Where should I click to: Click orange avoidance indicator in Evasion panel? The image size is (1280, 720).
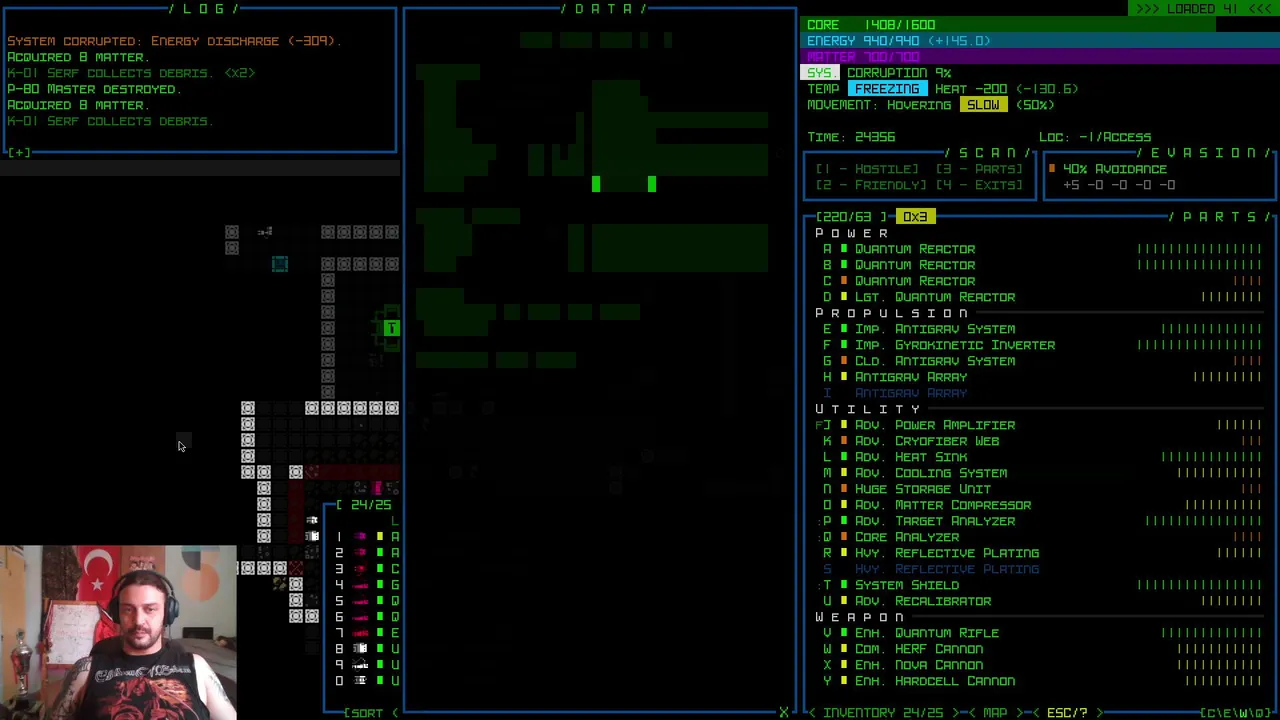point(1052,169)
